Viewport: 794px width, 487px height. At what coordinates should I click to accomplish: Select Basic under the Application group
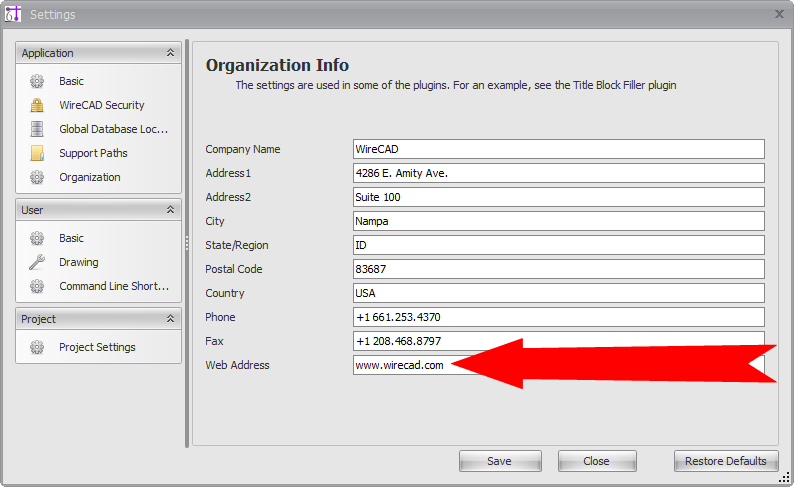point(71,81)
